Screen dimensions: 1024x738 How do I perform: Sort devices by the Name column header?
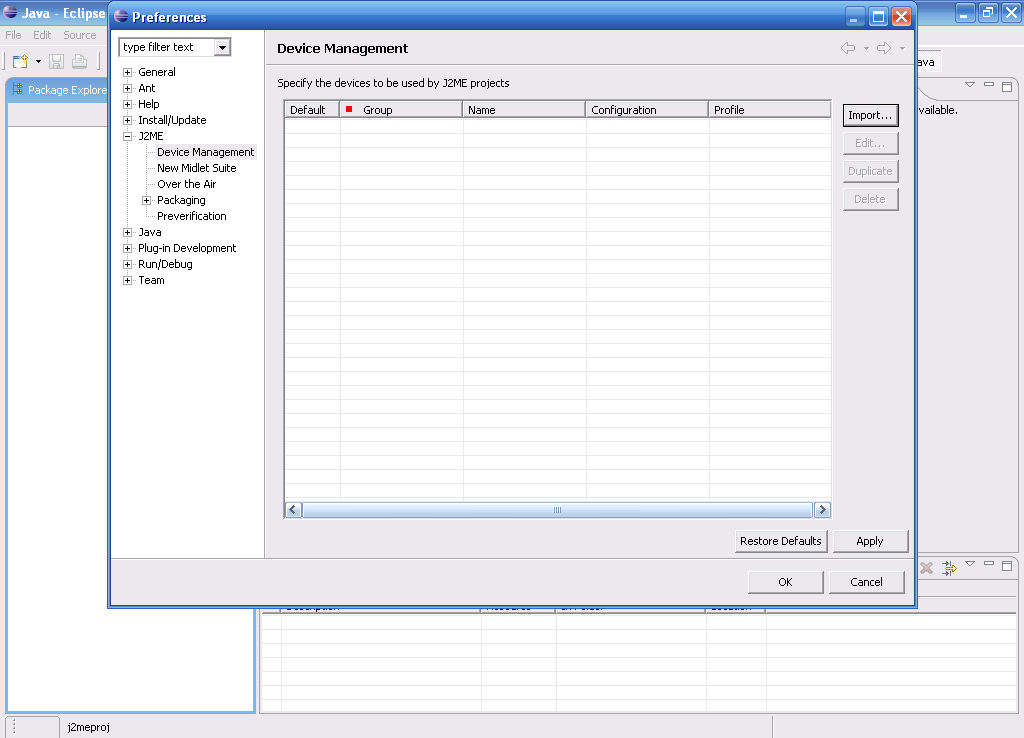524,110
